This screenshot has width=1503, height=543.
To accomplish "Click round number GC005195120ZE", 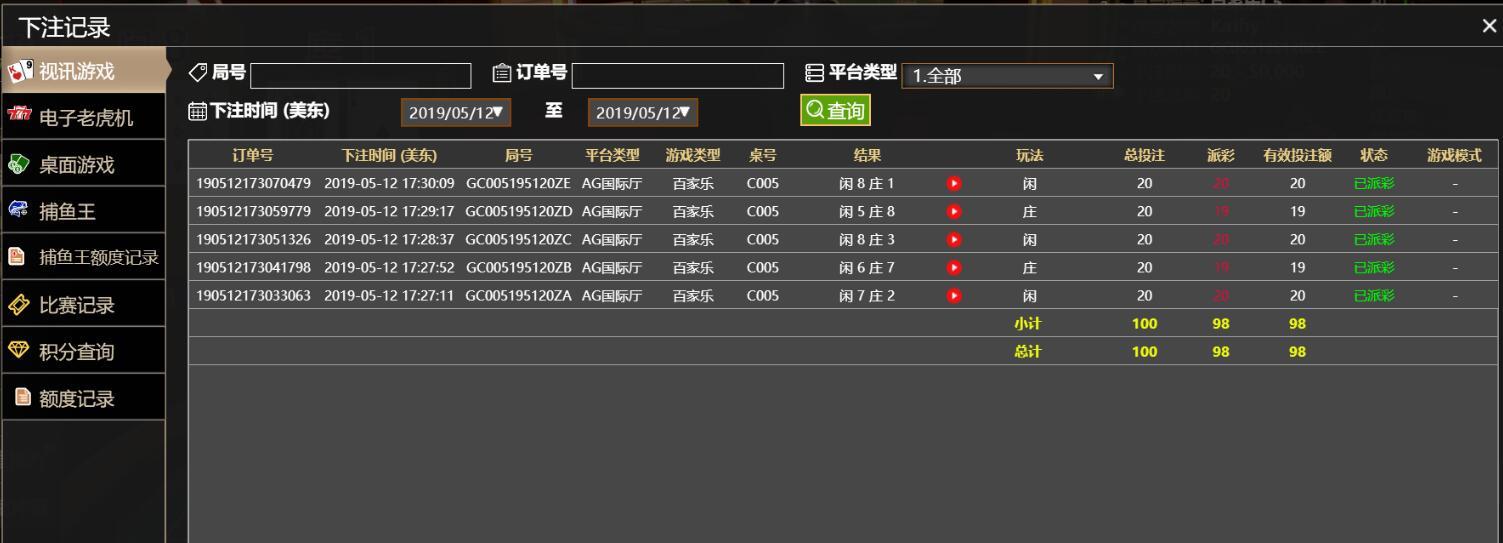I will click(518, 183).
